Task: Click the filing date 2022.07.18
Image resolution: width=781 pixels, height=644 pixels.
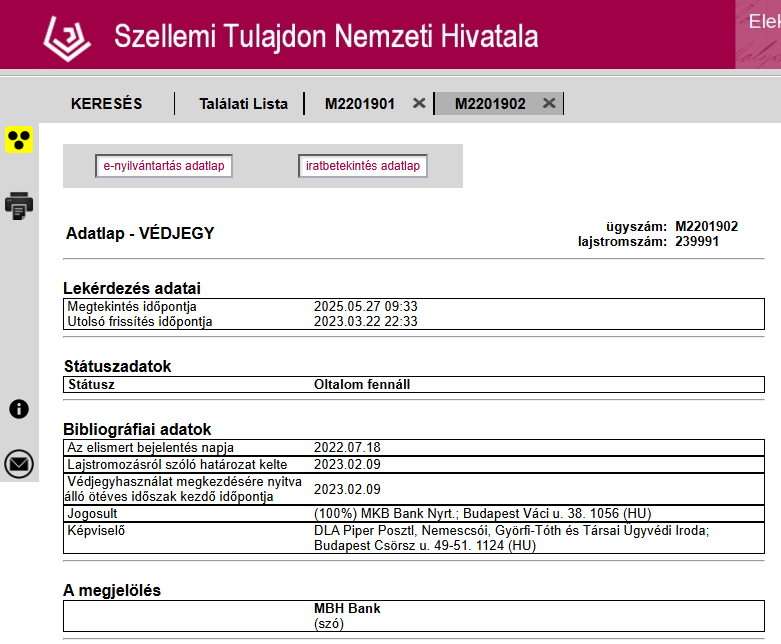Action: click(x=347, y=447)
